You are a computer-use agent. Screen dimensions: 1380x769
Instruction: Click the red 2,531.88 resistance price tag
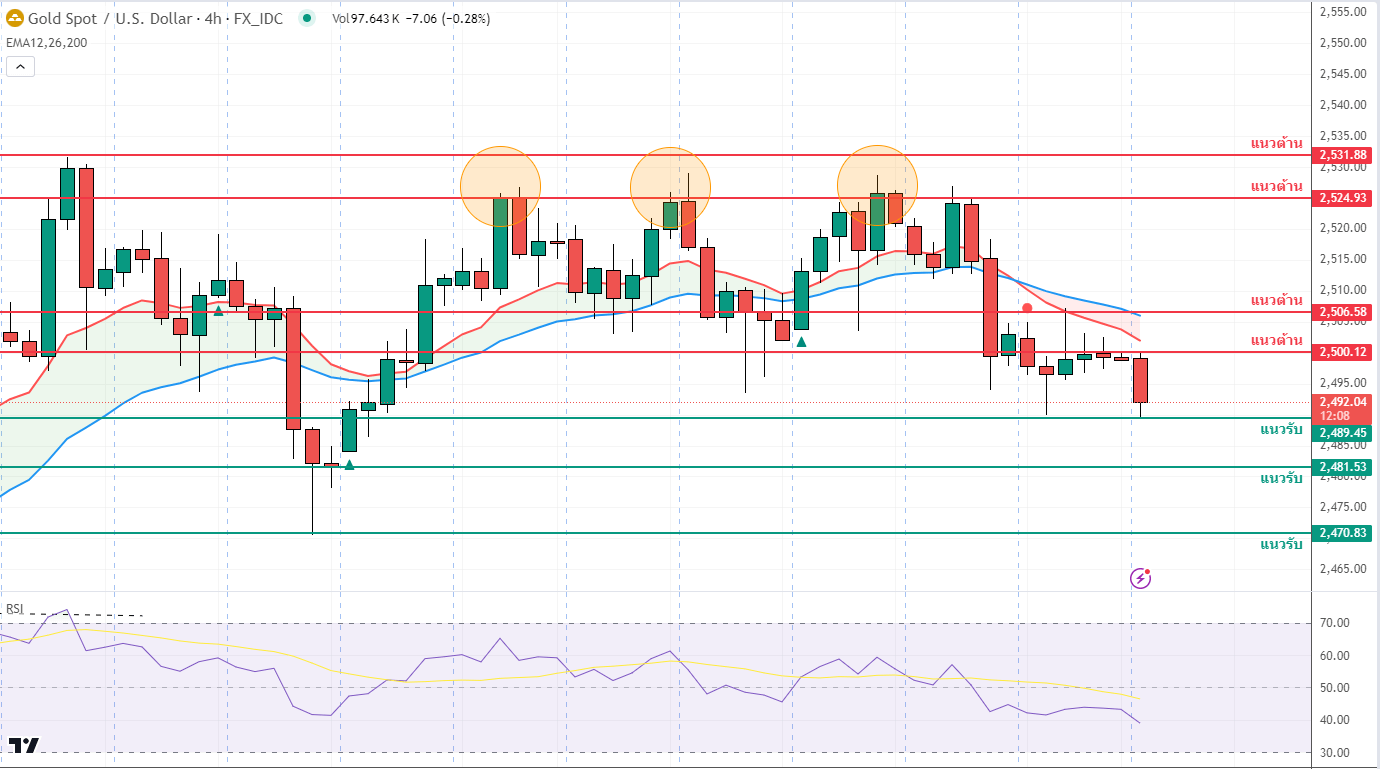1342,155
